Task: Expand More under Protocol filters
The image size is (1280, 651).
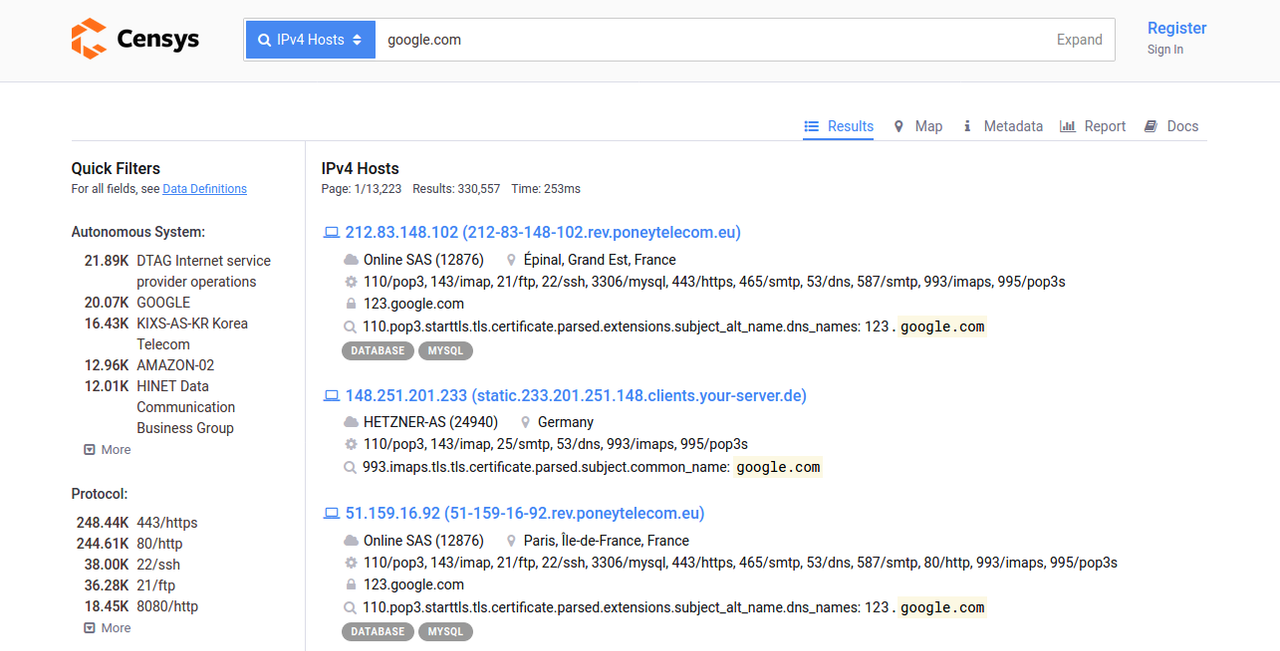Action: [107, 628]
